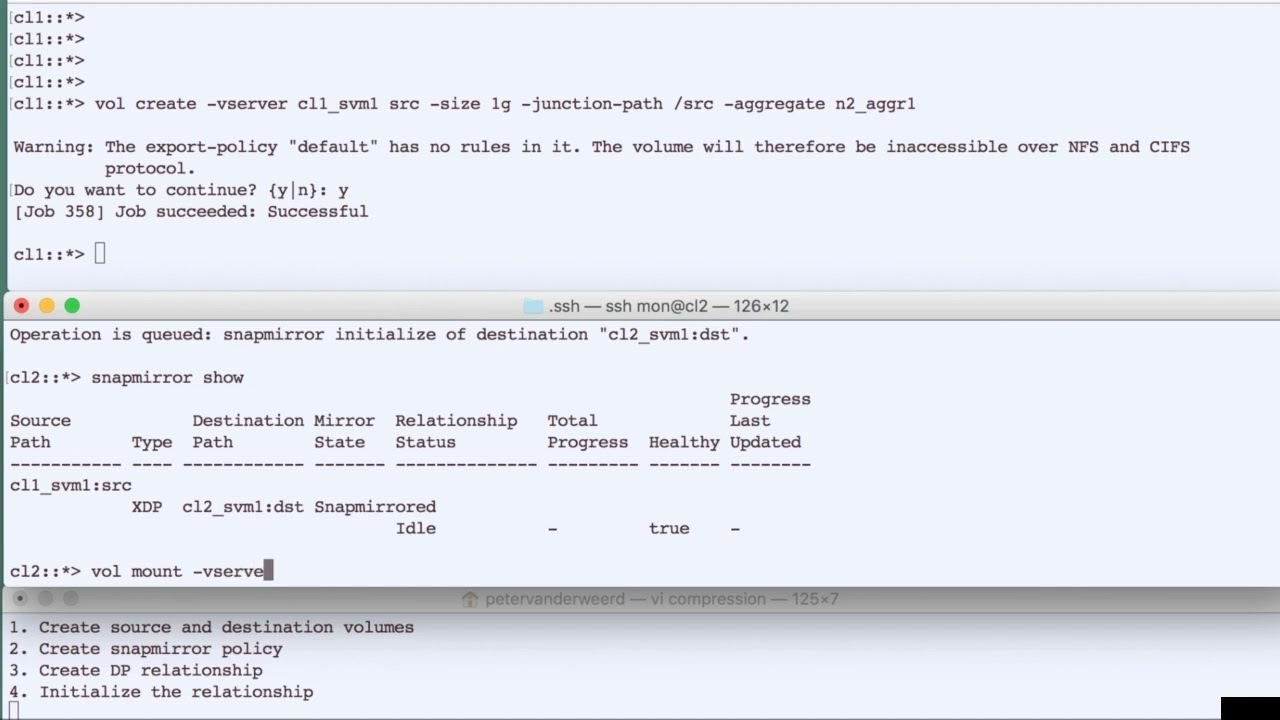Click the 'snapmirror show' command text
The height and width of the screenshot is (720, 1280).
(167, 377)
